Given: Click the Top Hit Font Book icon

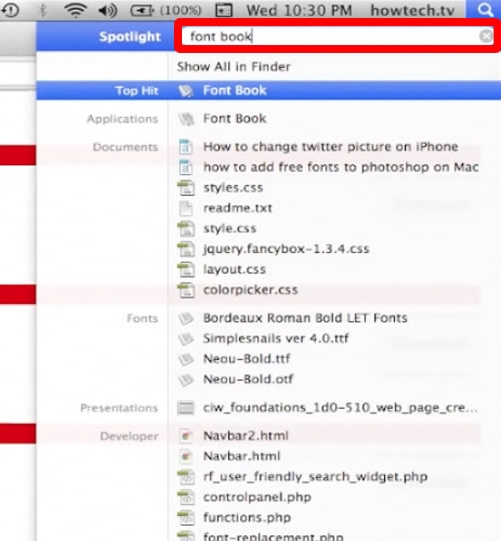Looking at the screenshot, I should coord(186,91).
